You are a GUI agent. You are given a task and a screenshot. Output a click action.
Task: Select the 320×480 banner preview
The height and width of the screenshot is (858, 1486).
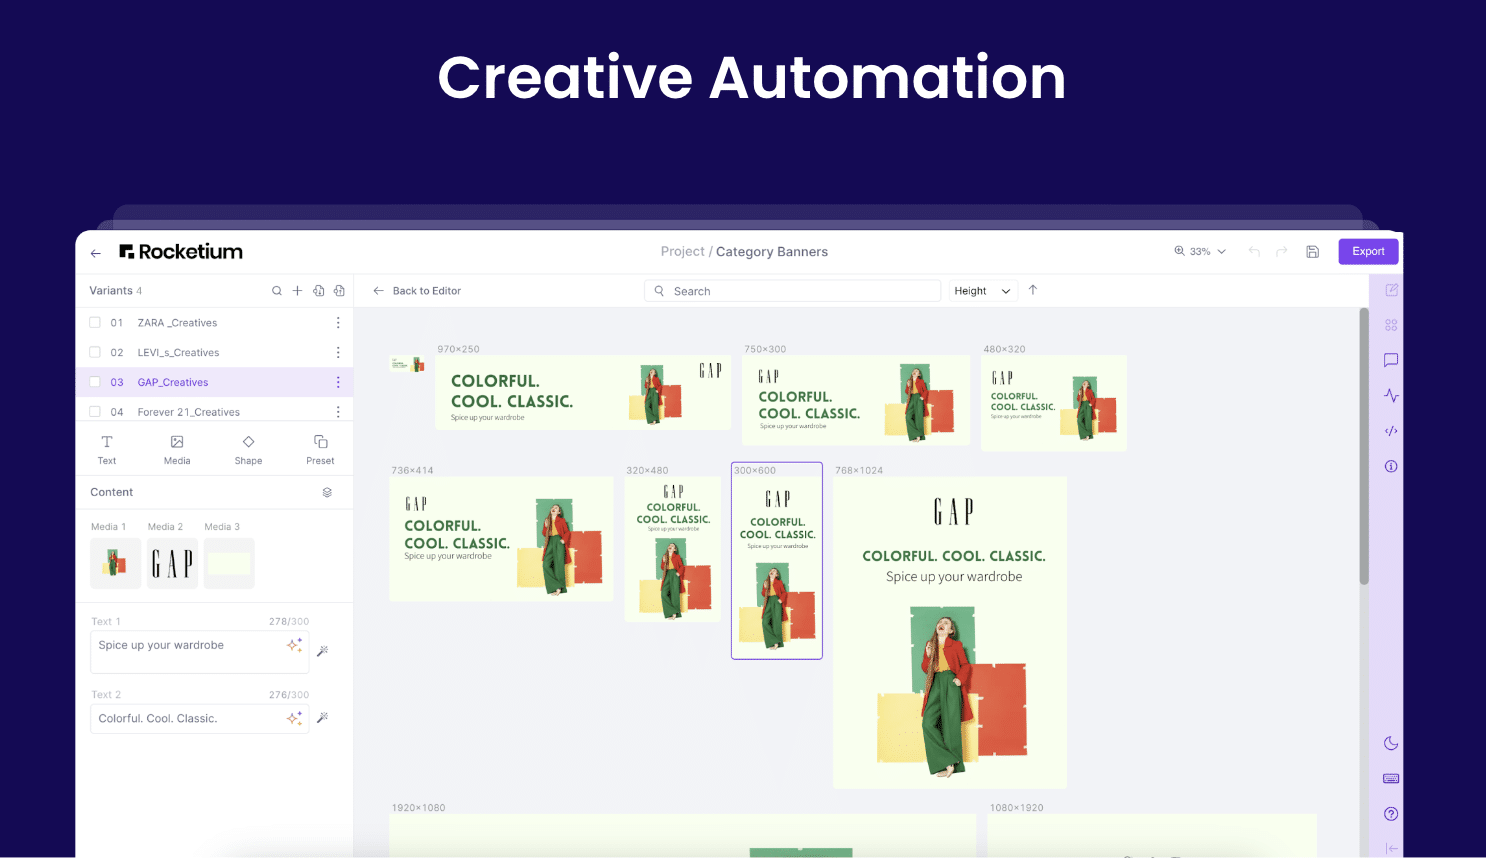pyautogui.click(x=673, y=549)
